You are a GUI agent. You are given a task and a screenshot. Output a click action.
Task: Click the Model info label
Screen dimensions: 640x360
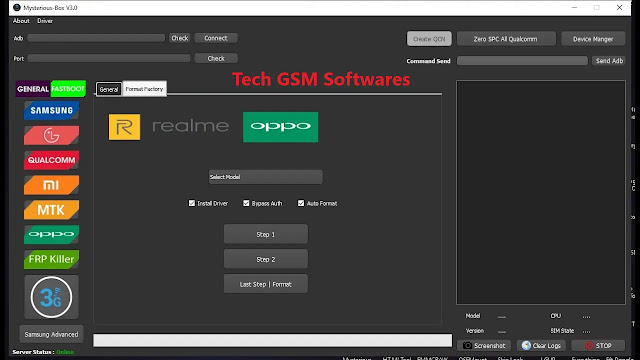473,316
